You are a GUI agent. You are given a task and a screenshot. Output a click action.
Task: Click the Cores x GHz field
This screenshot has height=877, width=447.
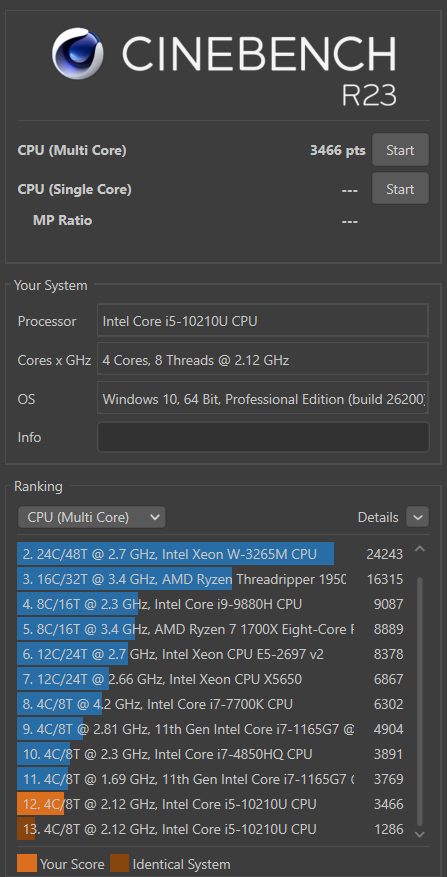(x=263, y=360)
